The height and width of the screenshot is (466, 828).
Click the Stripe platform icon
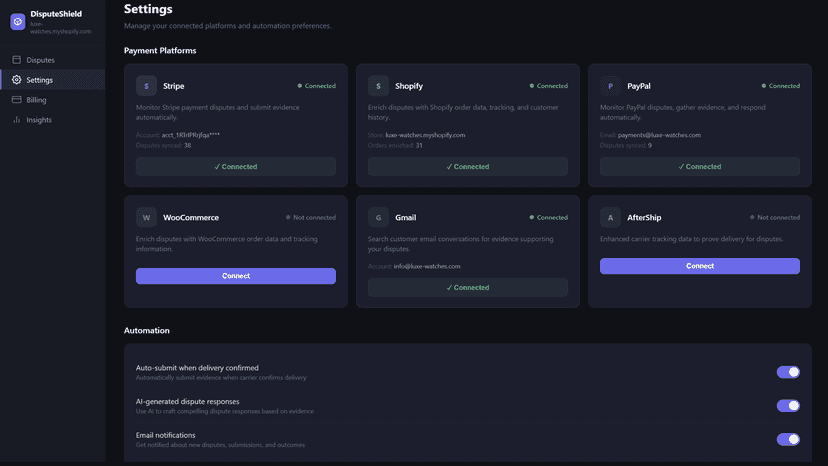coord(146,86)
